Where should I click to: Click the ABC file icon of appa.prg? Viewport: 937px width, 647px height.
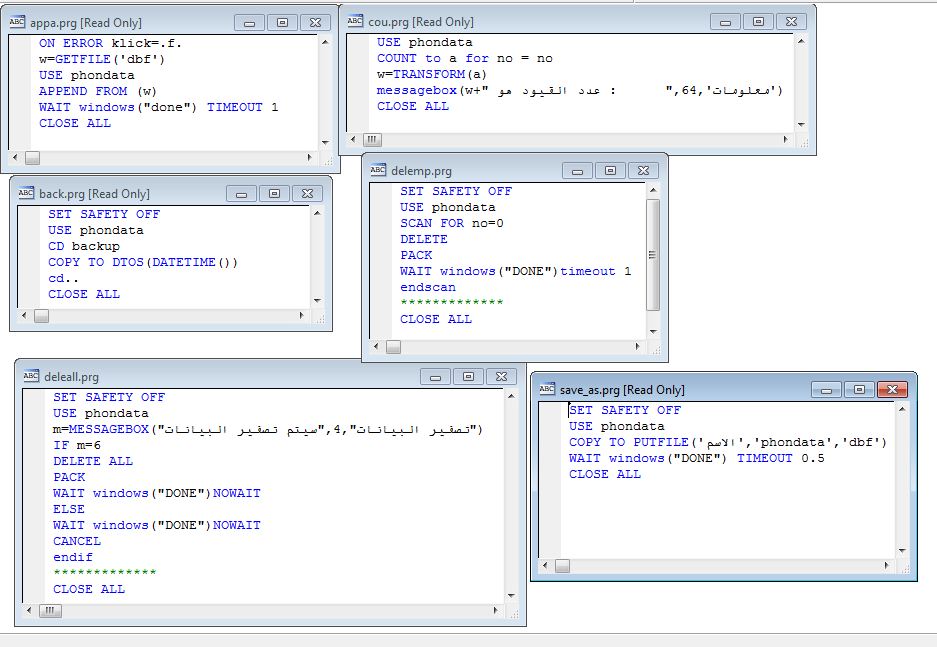[17, 22]
